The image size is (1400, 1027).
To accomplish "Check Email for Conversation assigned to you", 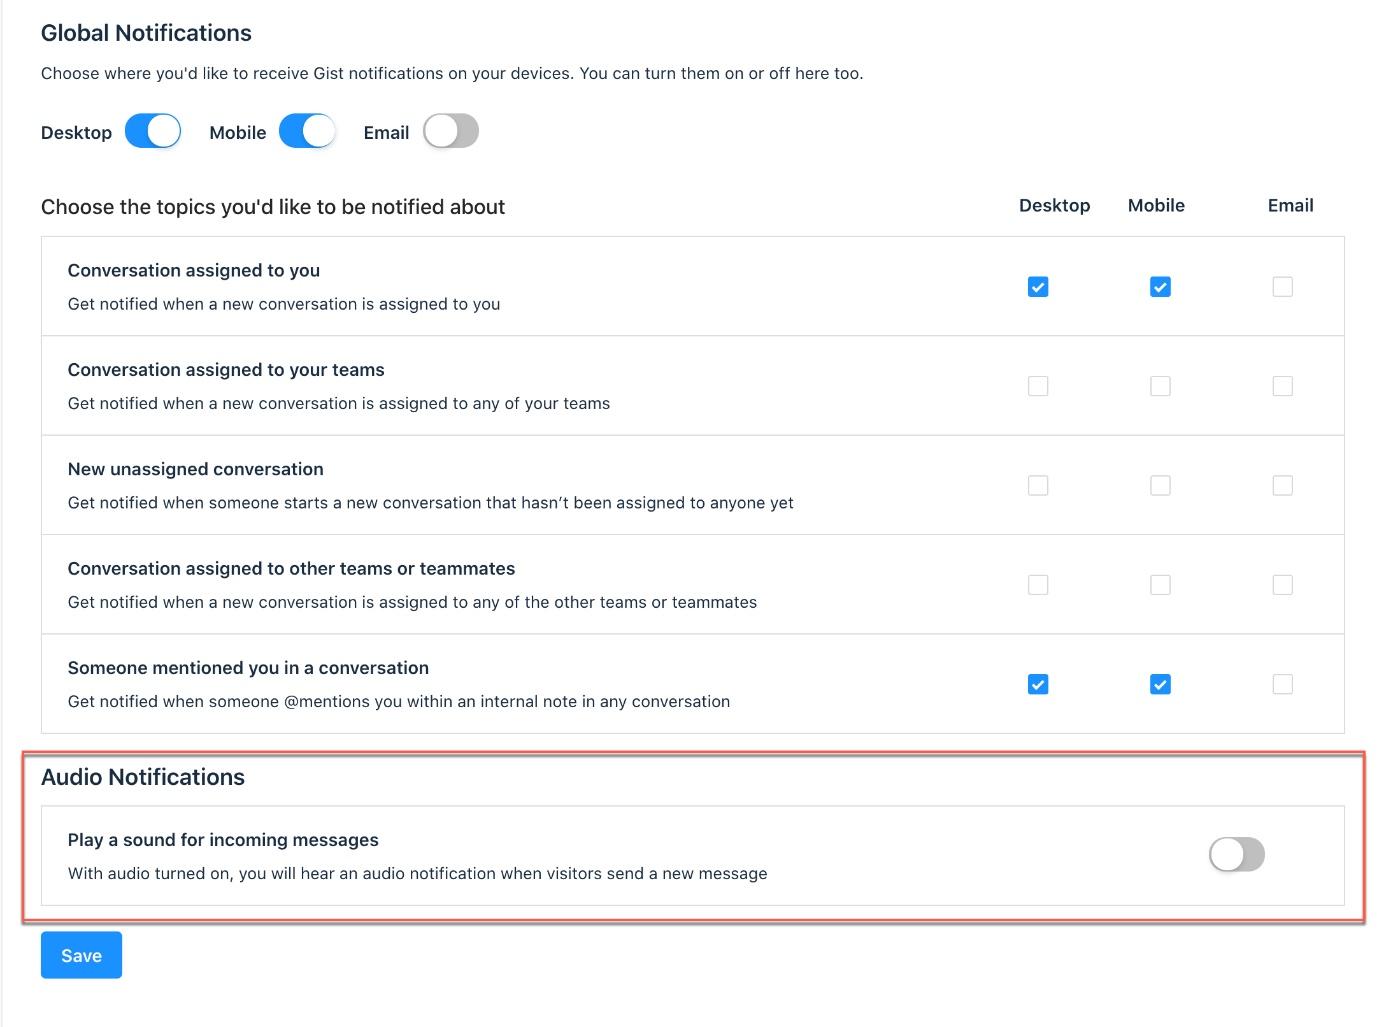I will [1282, 287].
